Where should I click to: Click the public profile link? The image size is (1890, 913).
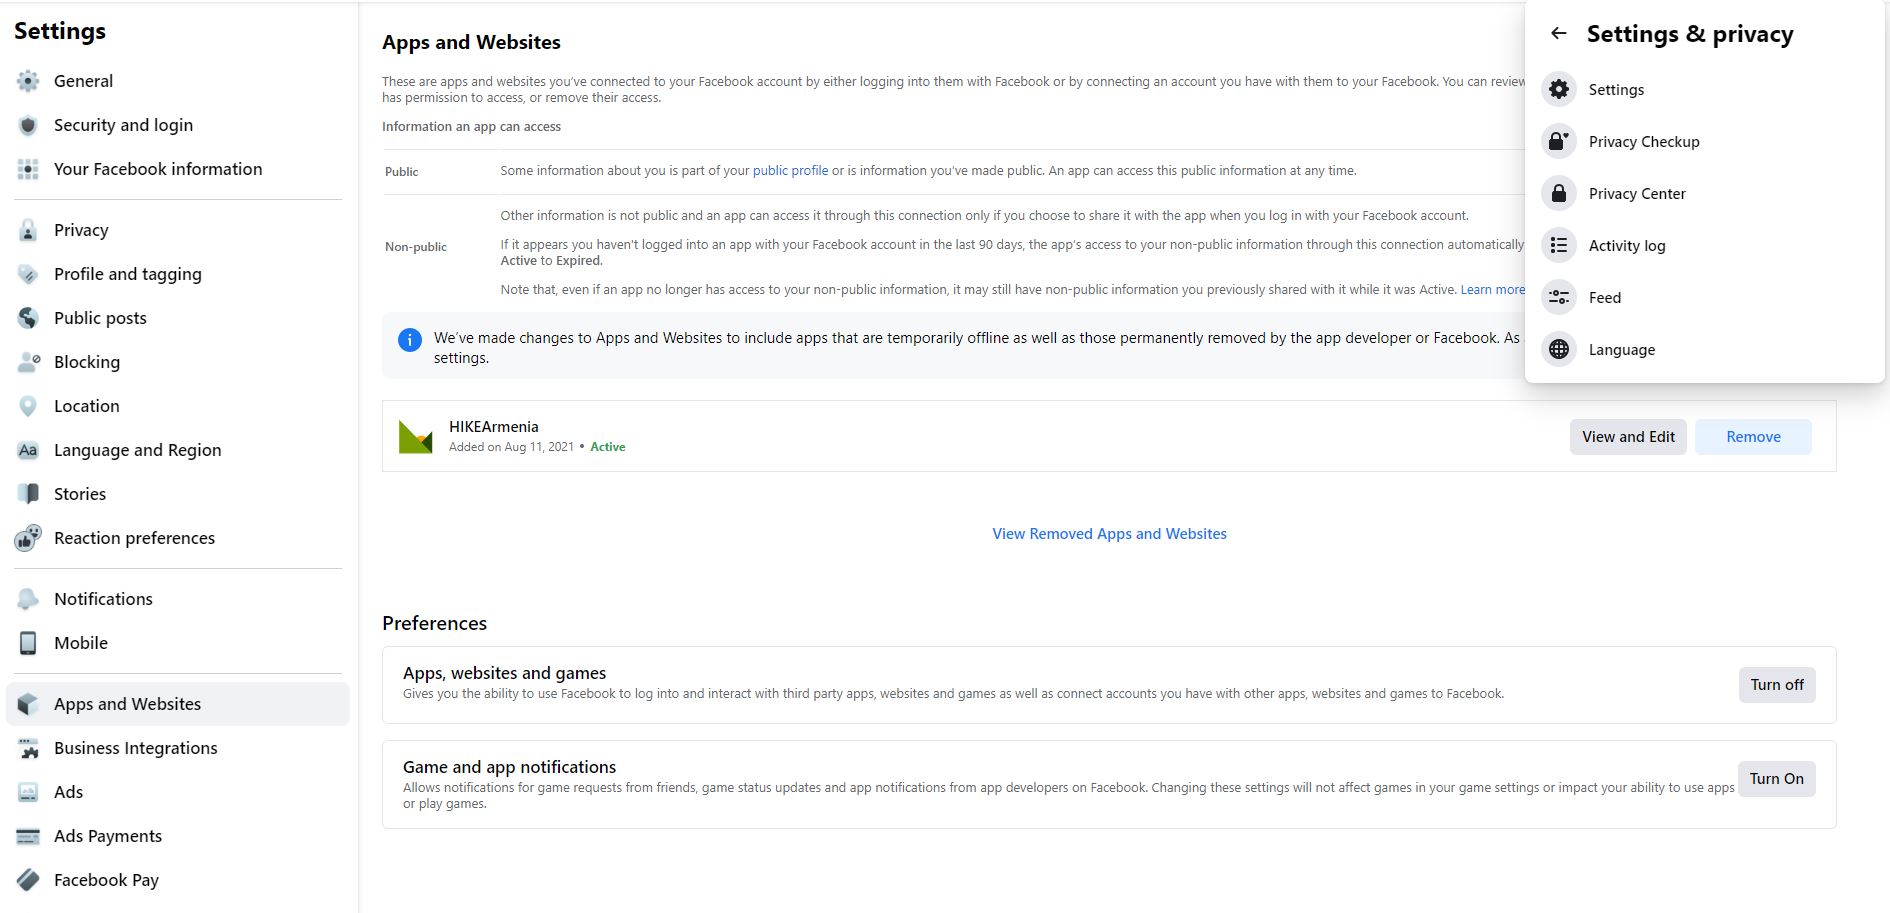coord(791,170)
